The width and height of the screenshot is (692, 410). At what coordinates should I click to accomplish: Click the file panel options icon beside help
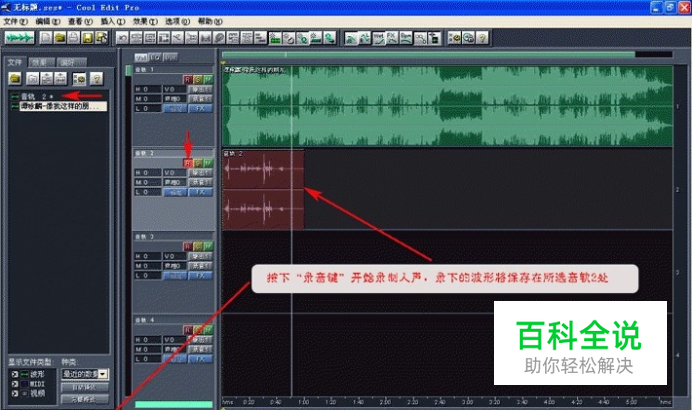[79, 79]
